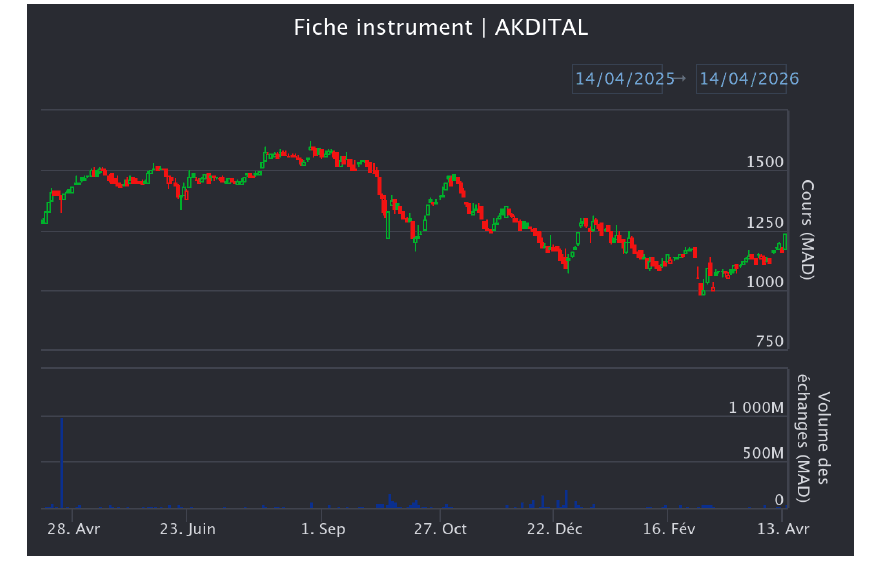Viewport: 880px width, 570px height.
Task: Click the 1250 price axis label
Action: click(x=765, y=223)
